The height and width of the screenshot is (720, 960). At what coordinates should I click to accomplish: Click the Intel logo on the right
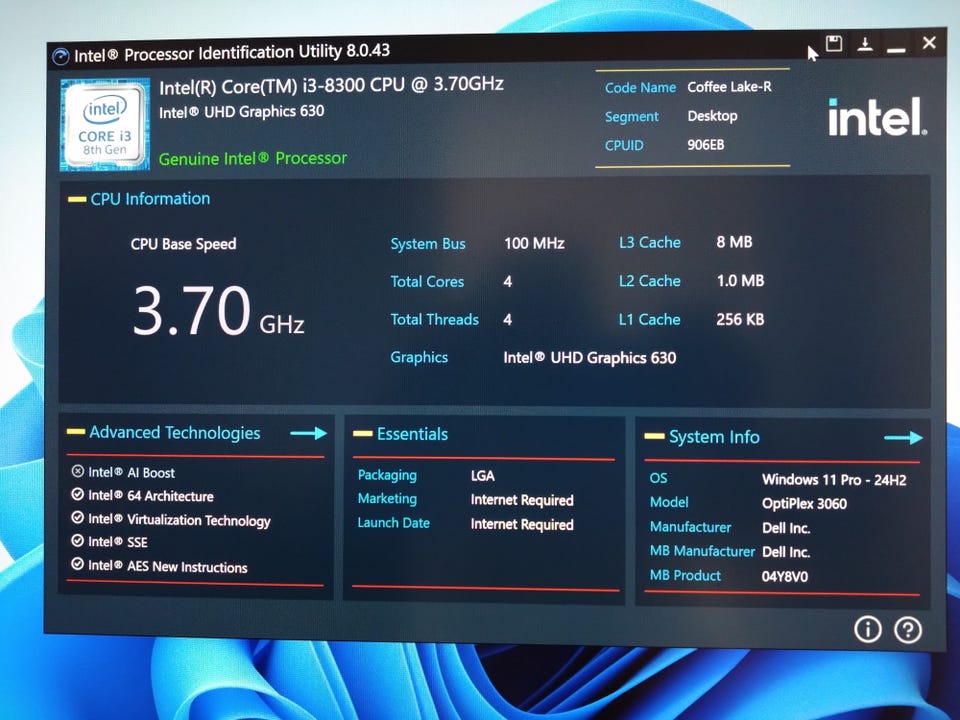pos(877,117)
